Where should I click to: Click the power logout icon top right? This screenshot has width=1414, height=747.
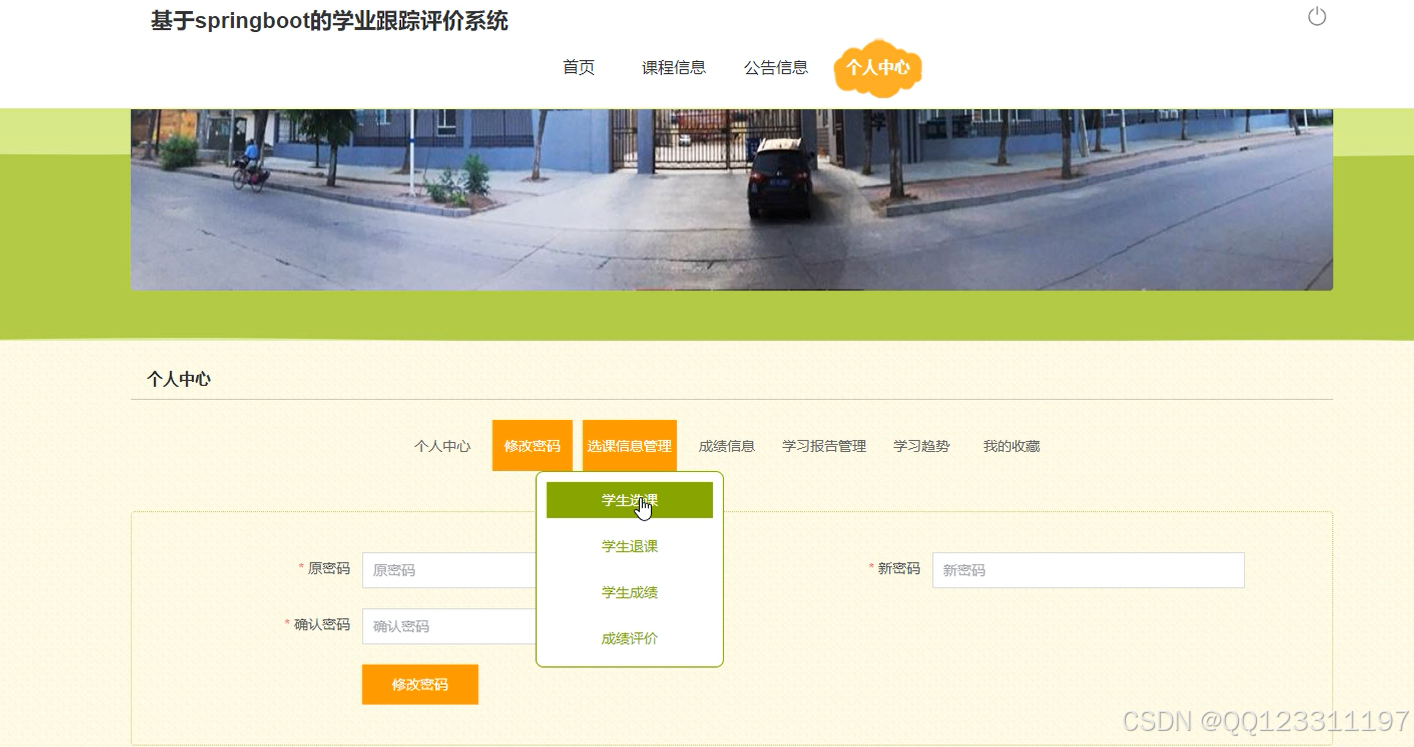pos(1317,16)
